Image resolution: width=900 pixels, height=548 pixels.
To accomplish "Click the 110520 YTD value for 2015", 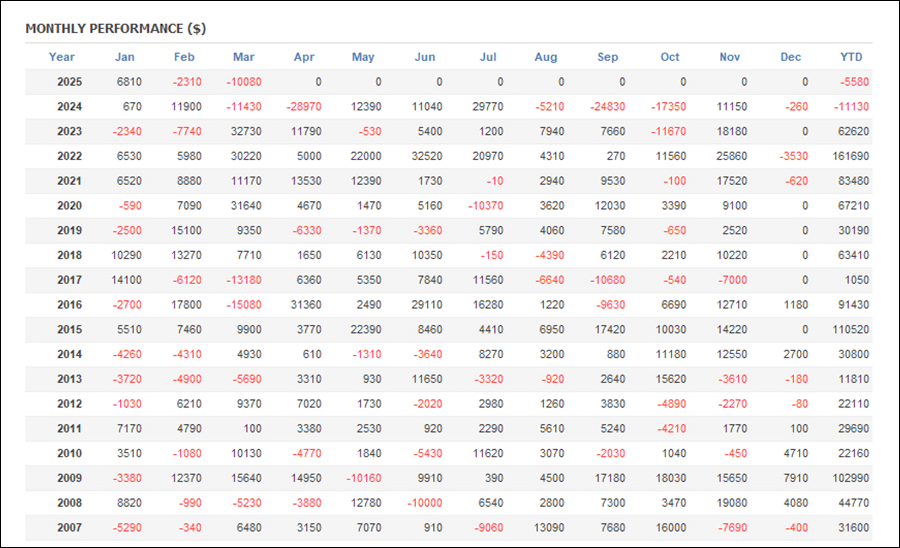I will [851, 329].
